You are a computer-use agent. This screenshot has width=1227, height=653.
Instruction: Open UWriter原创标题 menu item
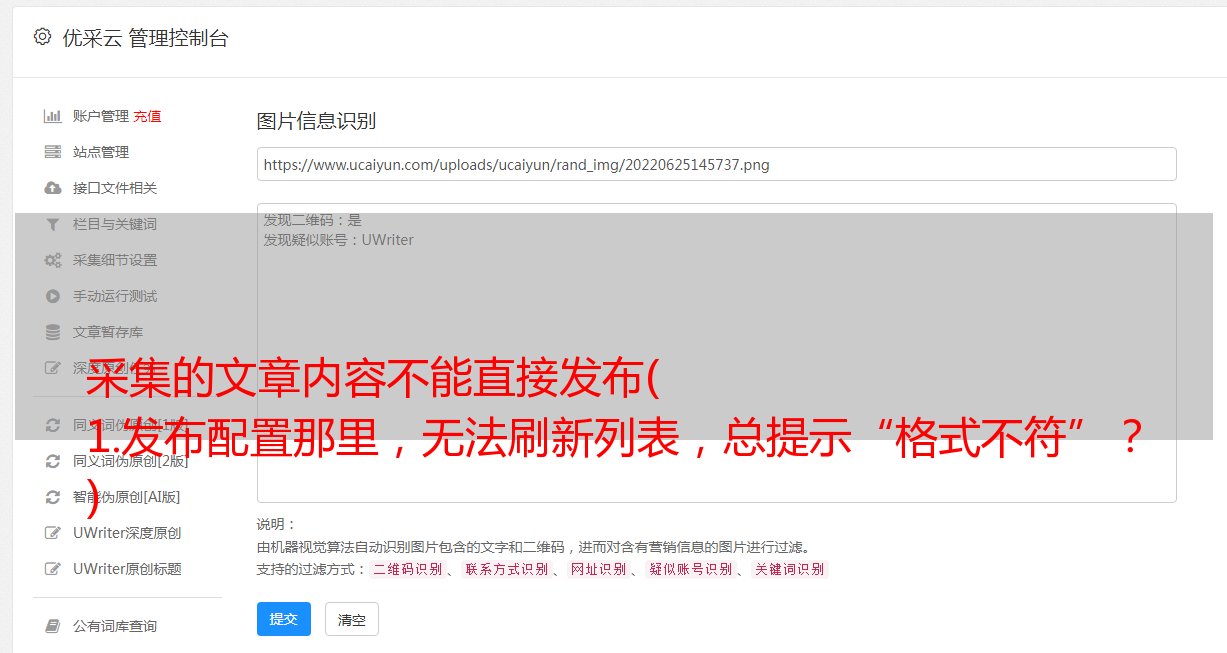(127, 569)
